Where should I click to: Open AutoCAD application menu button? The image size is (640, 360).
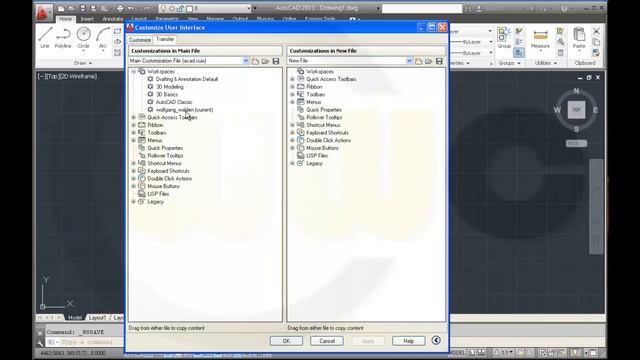(x=43, y=12)
